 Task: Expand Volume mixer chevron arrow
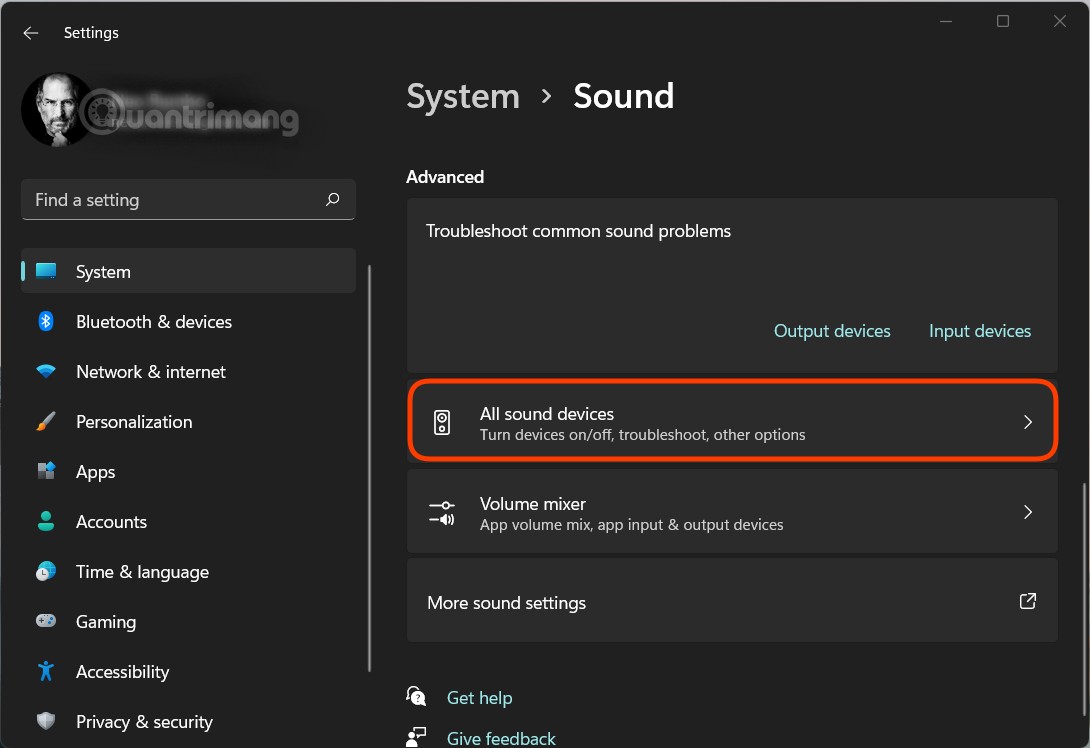point(1027,512)
